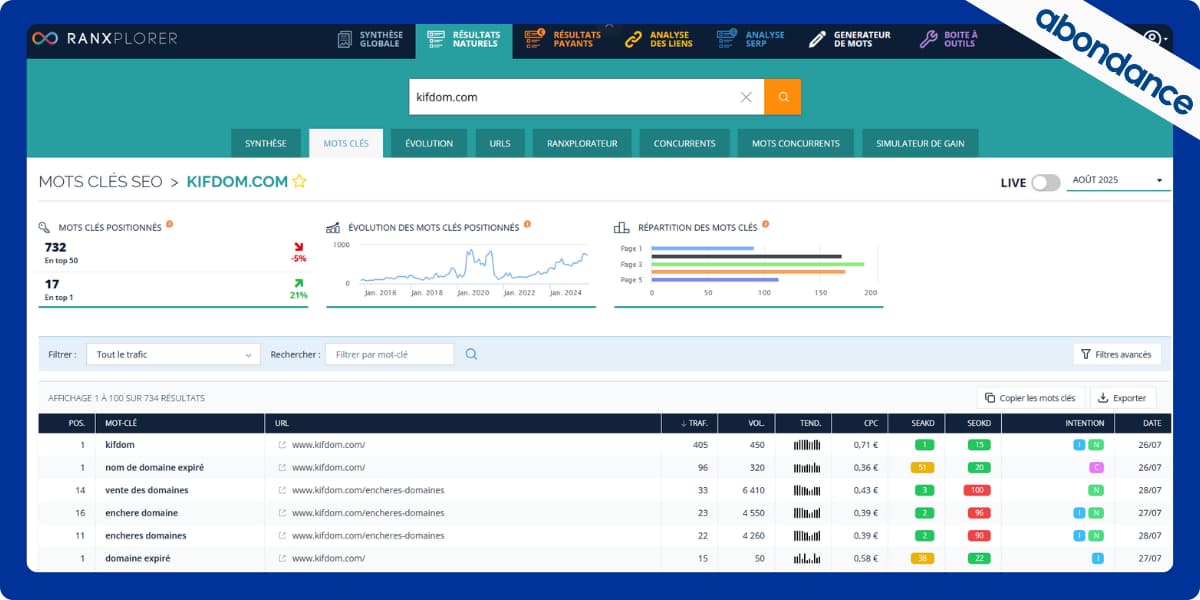Click the C intention badge for nom de domaine expiré

click(x=1096, y=467)
